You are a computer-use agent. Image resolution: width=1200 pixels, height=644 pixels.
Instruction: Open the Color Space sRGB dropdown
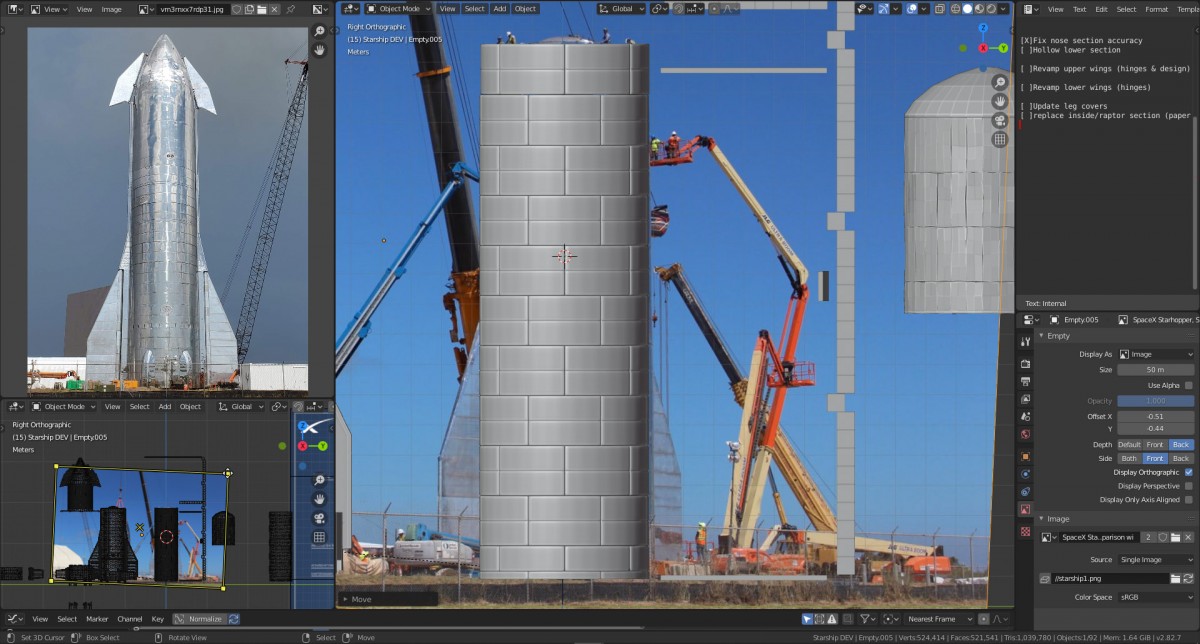pos(1156,597)
